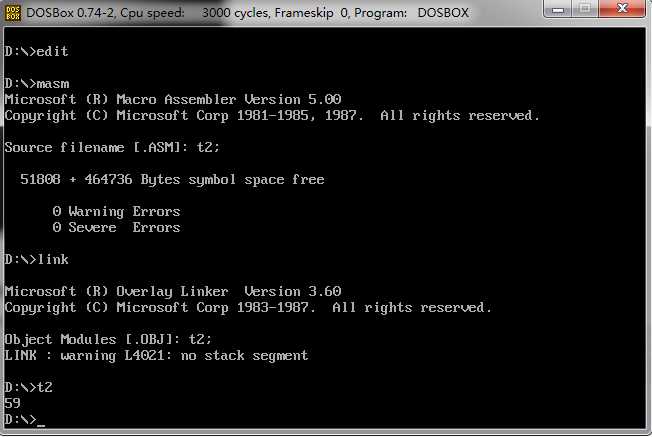
Task: Click the 1981-1985, 1987 copyright line
Action: coord(272,116)
